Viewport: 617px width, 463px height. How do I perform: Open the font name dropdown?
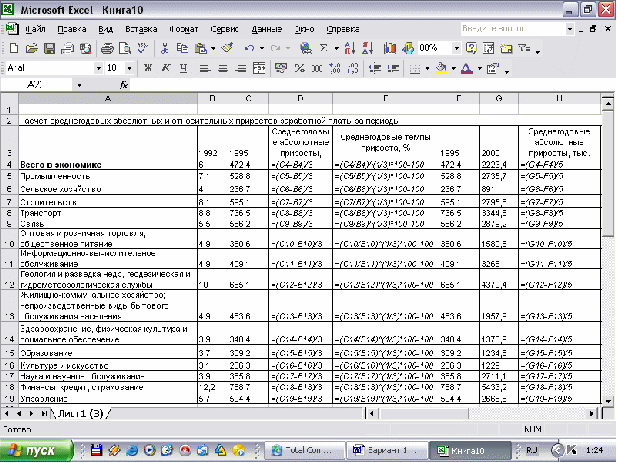98,68
